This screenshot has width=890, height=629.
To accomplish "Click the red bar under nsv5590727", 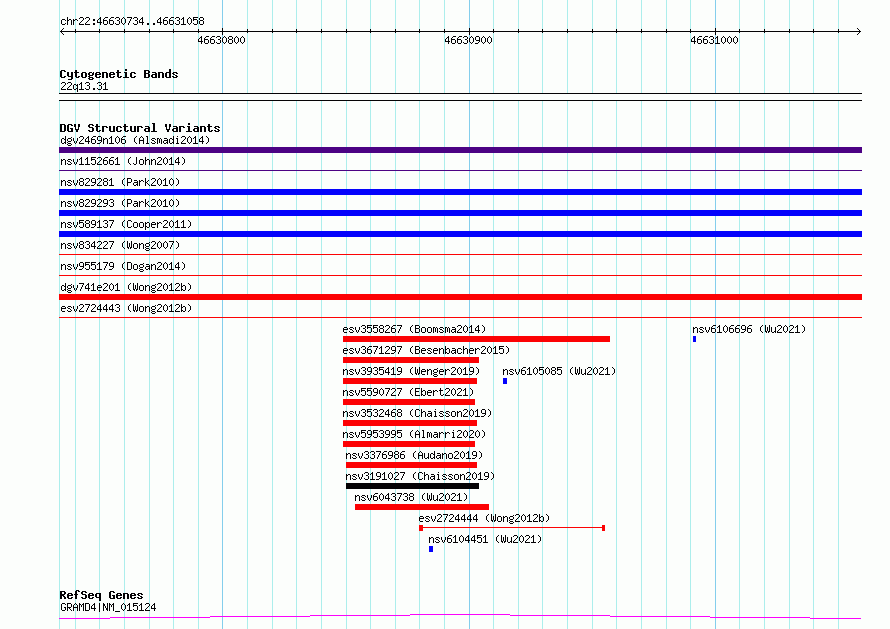I will pyautogui.click(x=409, y=402).
